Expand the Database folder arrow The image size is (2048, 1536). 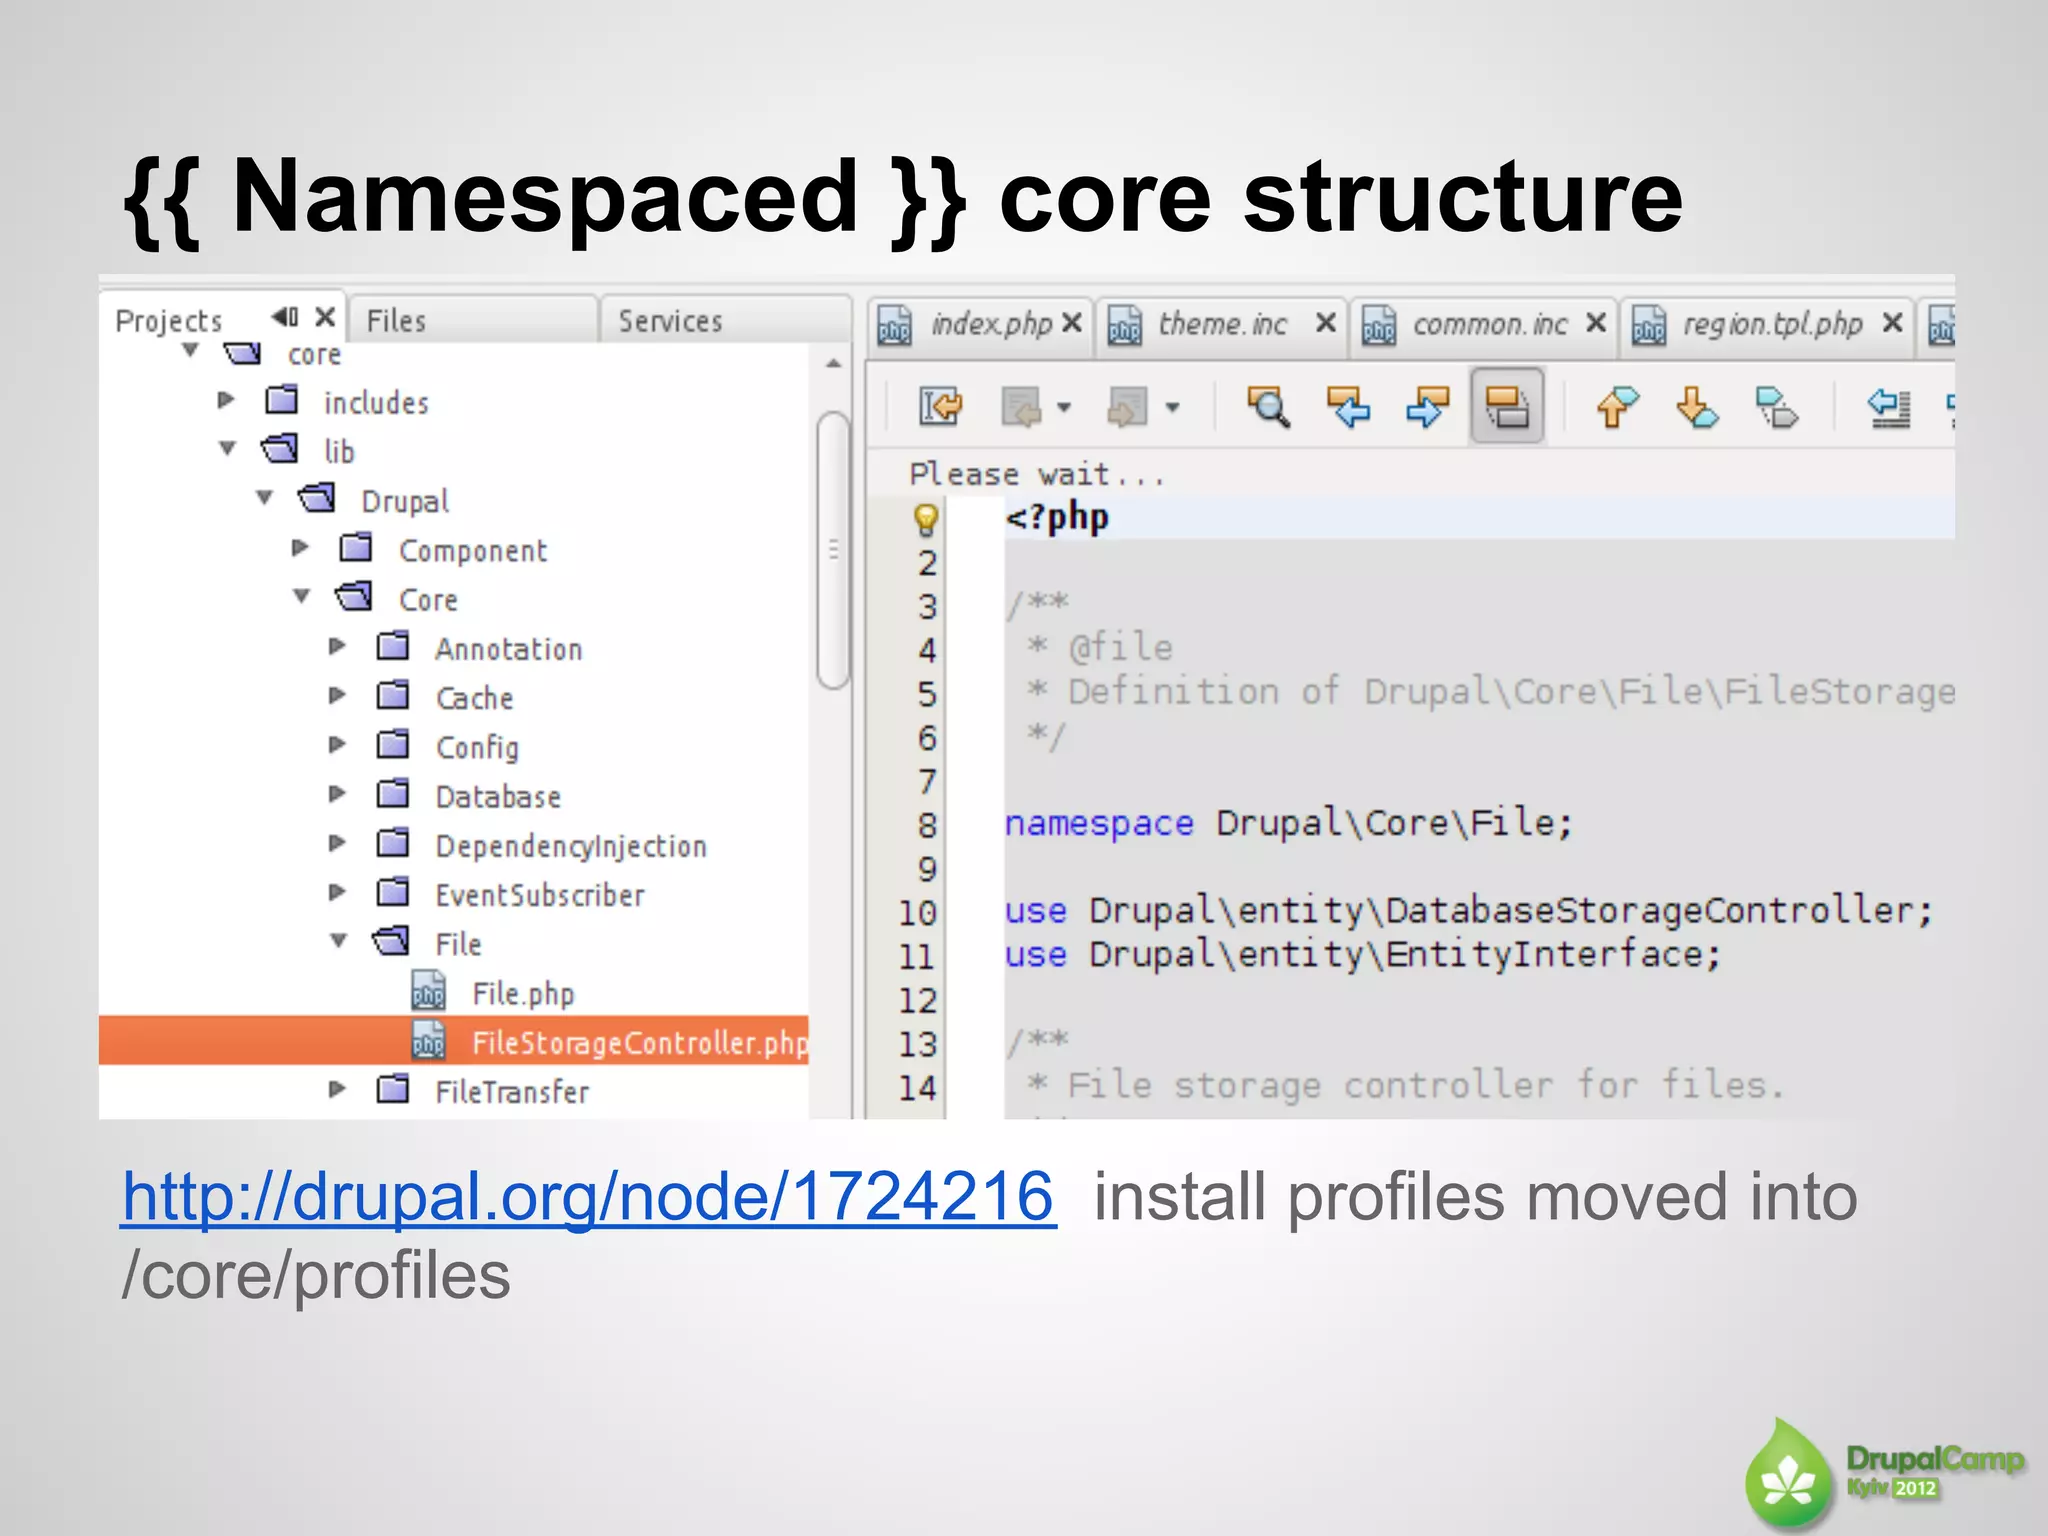coord(337,794)
